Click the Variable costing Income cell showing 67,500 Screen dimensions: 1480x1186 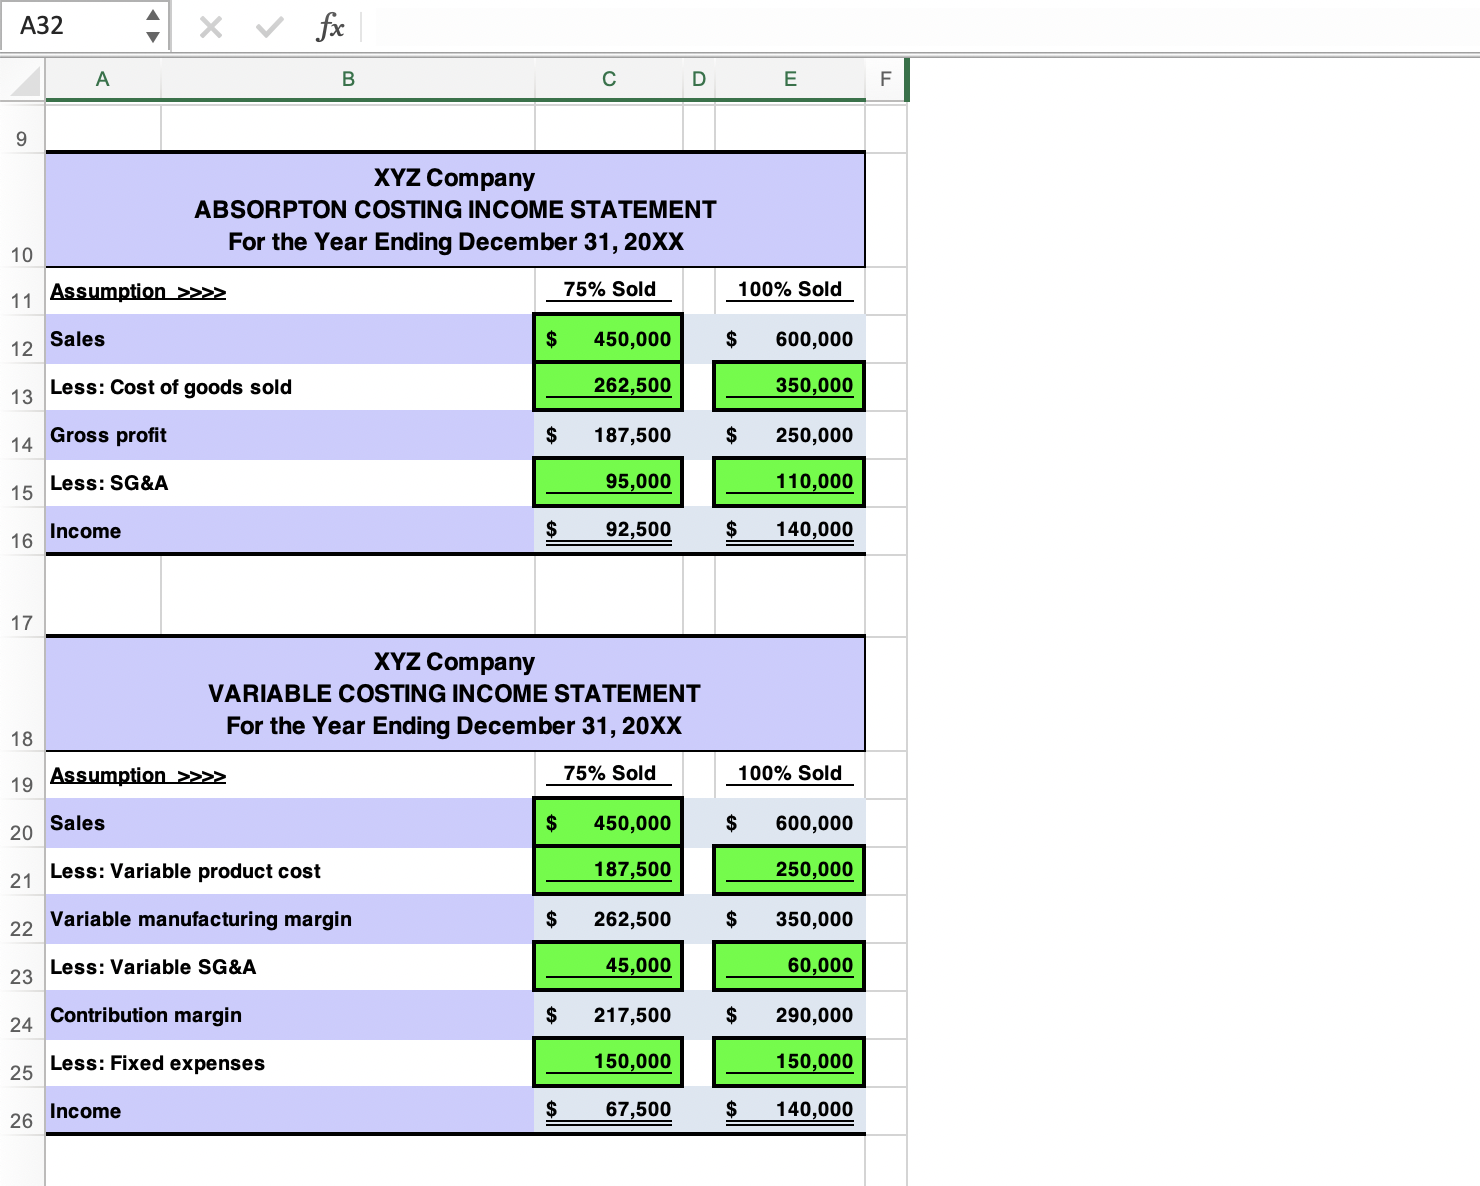point(608,1110)
